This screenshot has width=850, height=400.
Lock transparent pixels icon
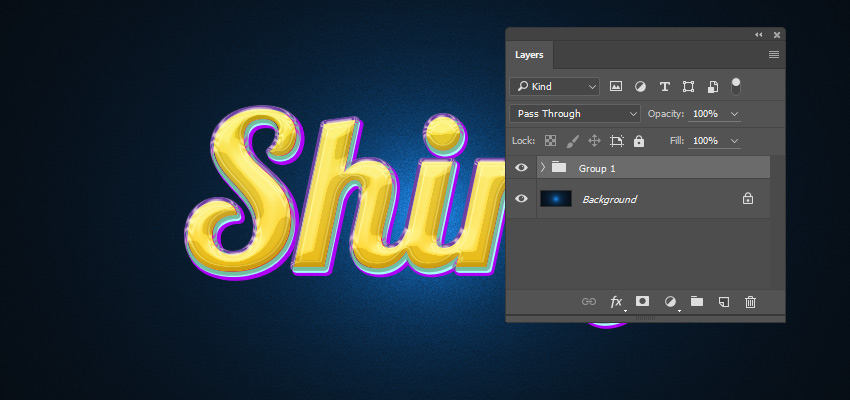click(x=550, y=141)
